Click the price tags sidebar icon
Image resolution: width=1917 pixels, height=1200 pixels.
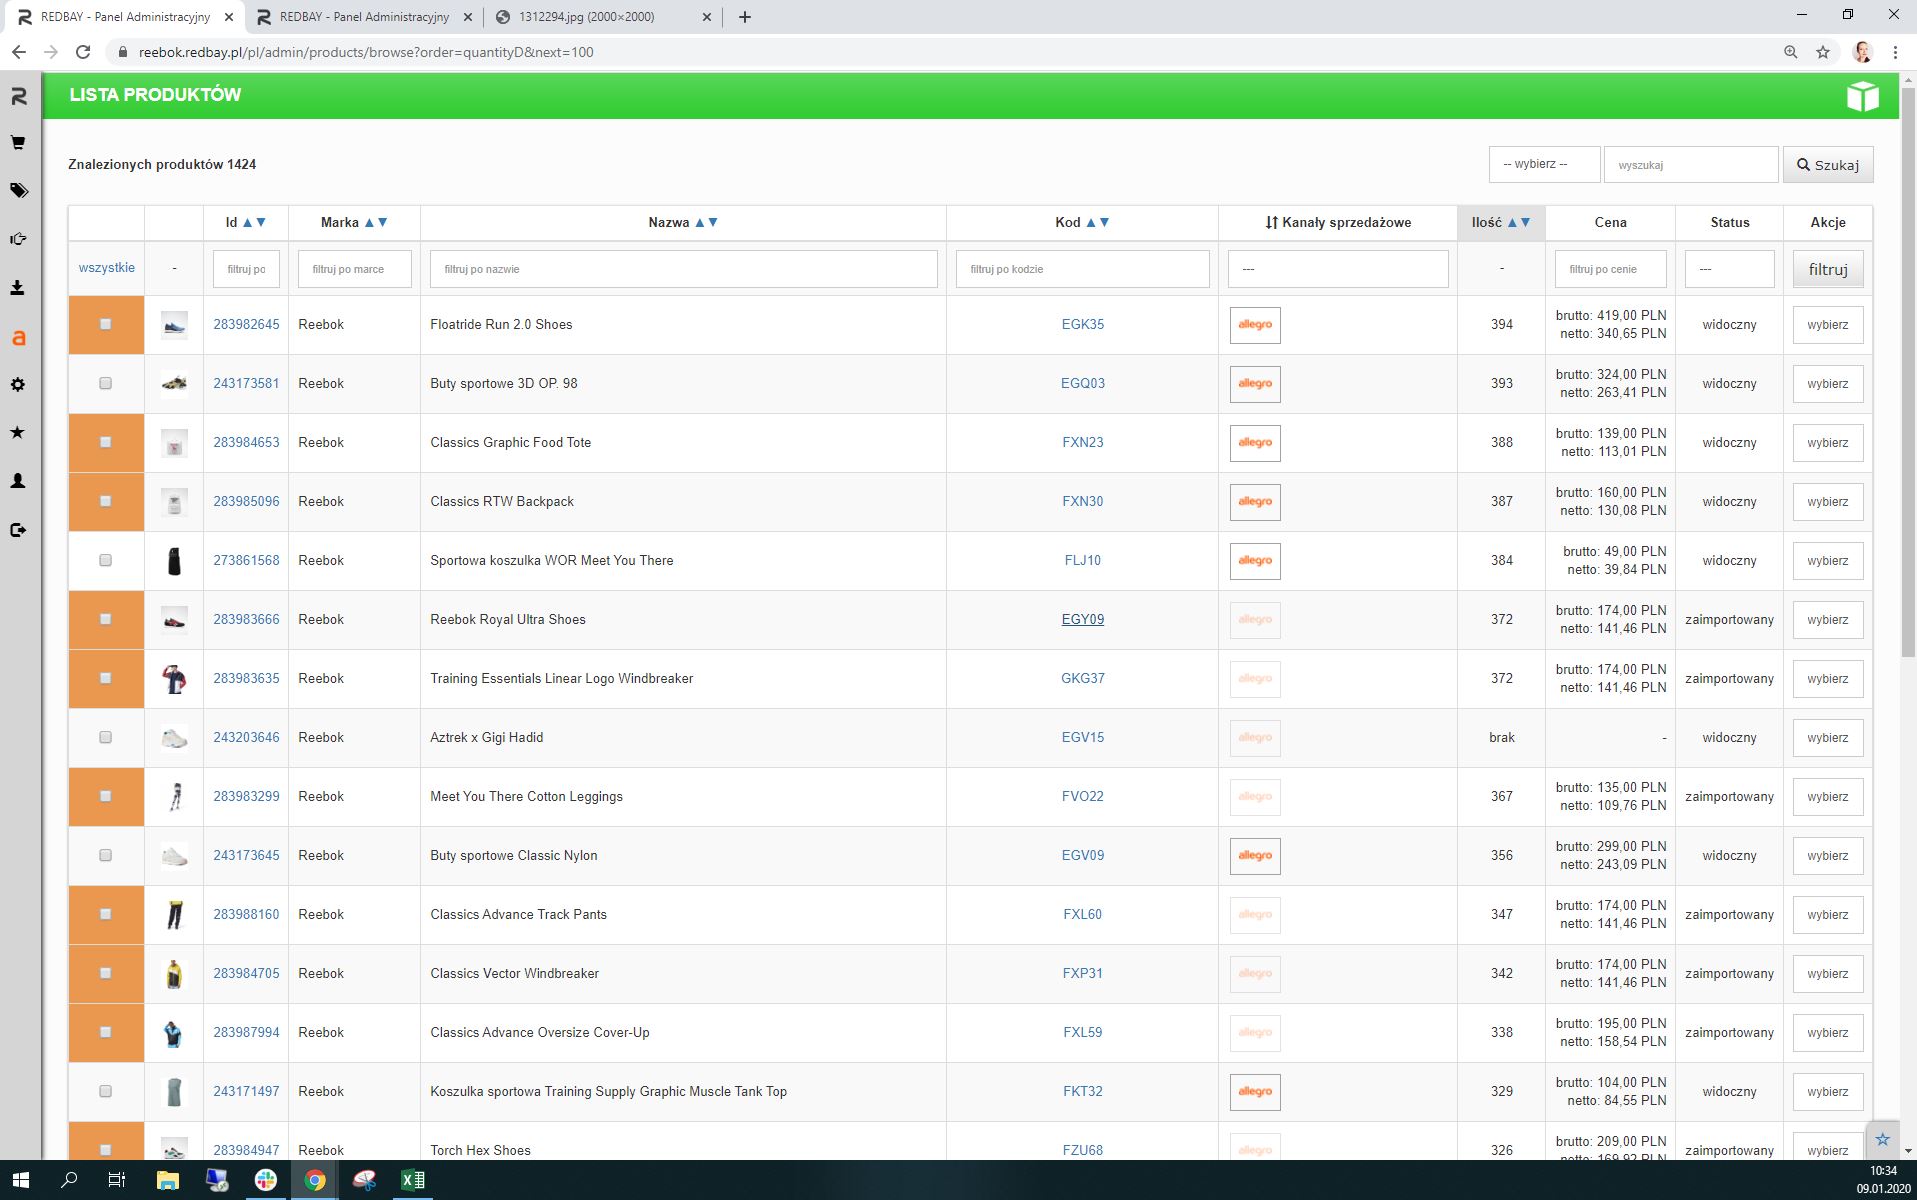(x=18, y=190)
